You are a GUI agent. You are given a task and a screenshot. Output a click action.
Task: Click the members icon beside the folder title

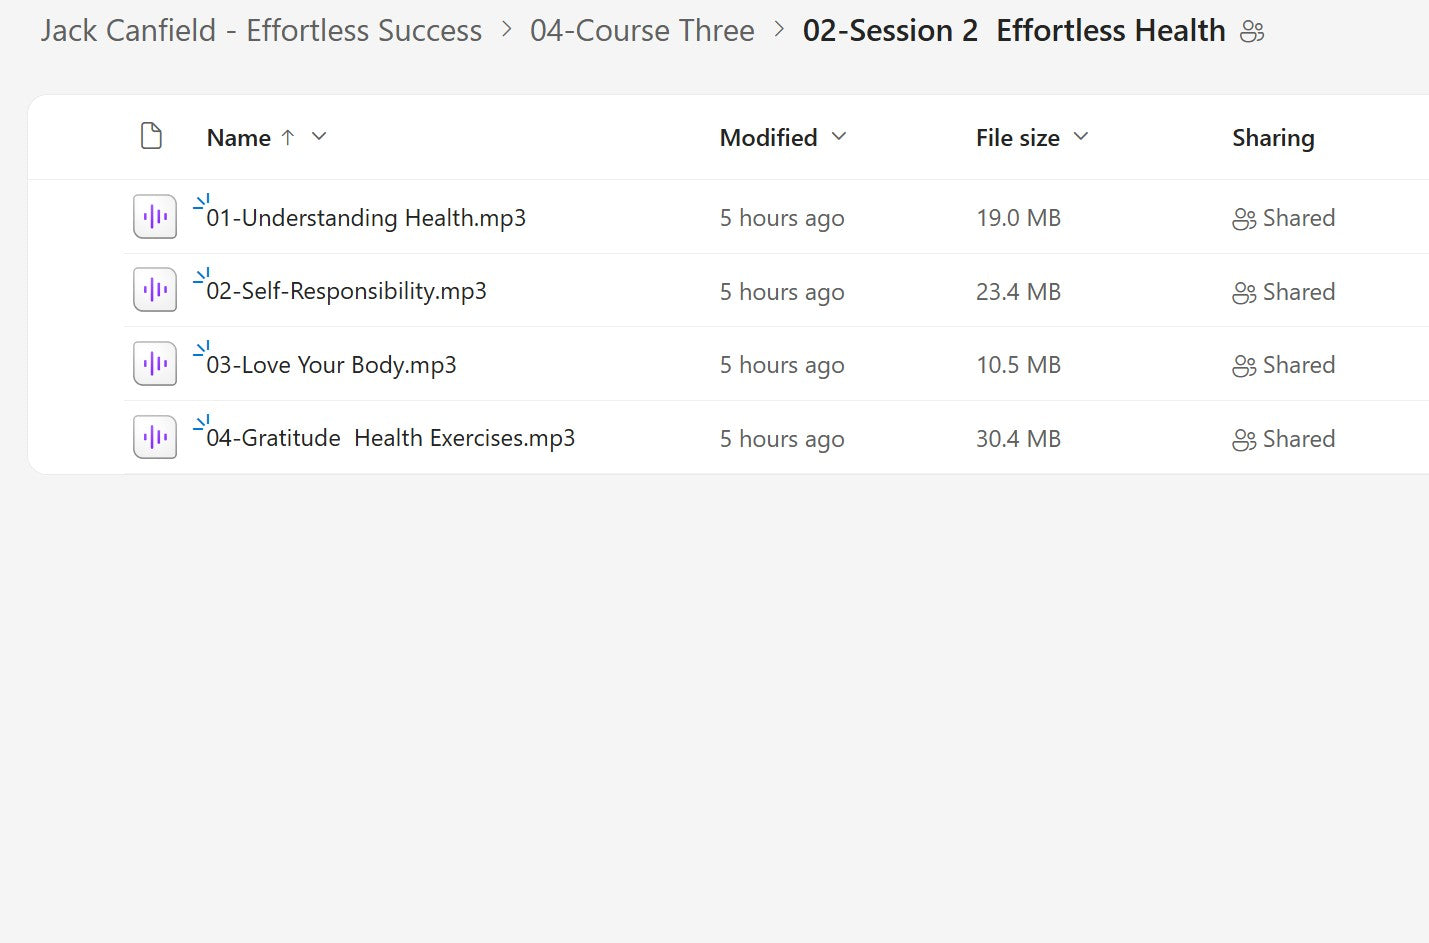coord(1253,31)
